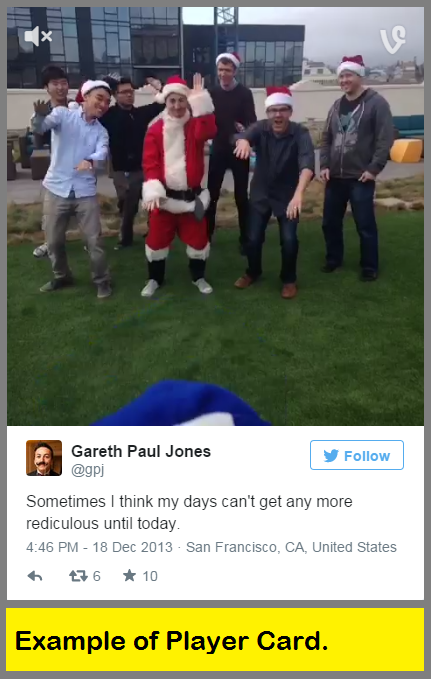Retweet using the retweet arrows icon
Viewport: 431px width, 679px height.
point(78,576)
